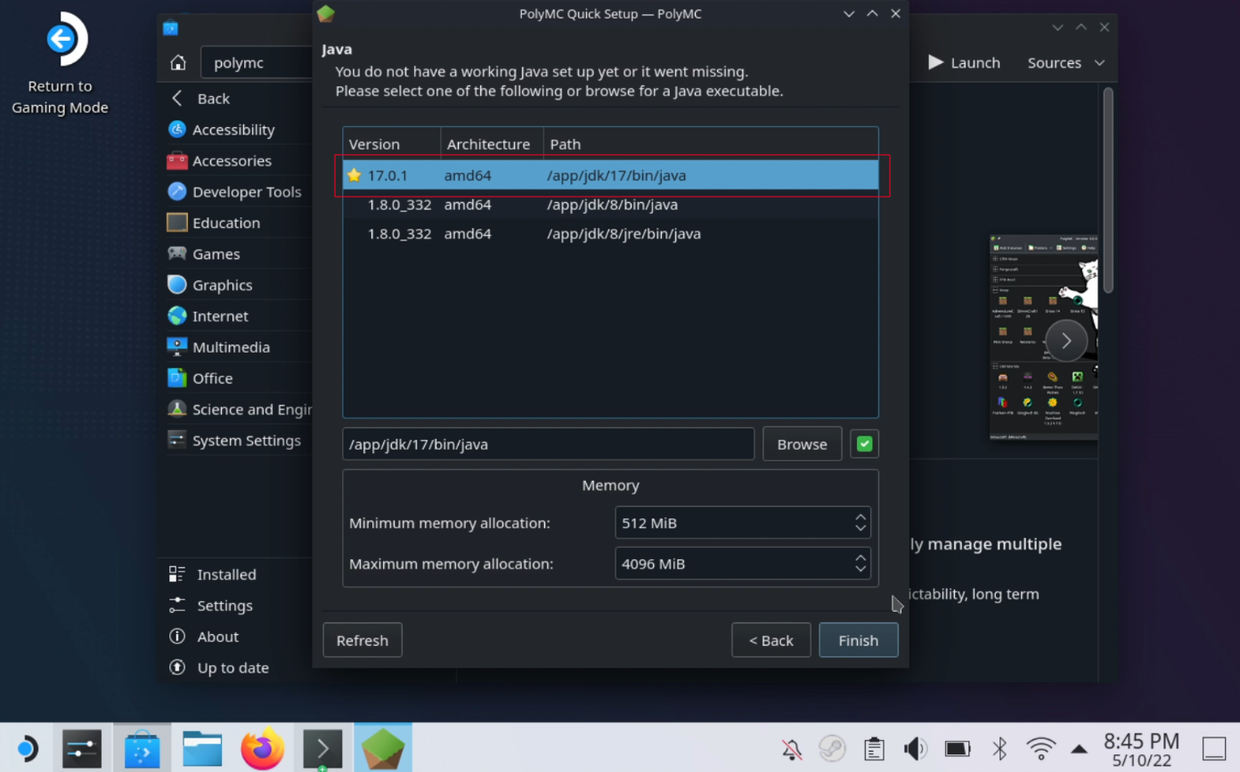This screenshot has height=772, width=1240.
Task: Decrease the maximum memory allocation value
Action: (x=860, y=570)
